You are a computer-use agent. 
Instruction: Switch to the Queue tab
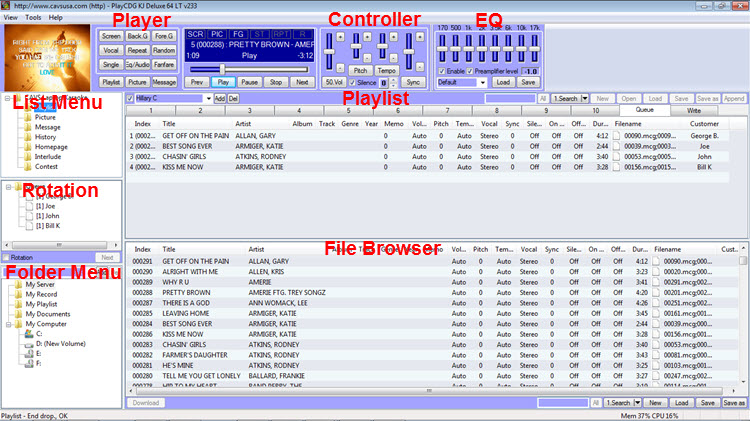(632, 110)
